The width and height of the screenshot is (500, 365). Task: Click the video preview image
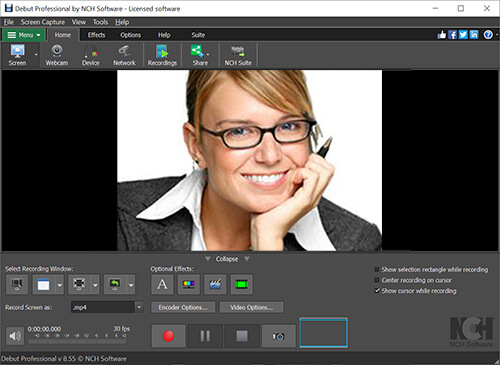(249, 160)
